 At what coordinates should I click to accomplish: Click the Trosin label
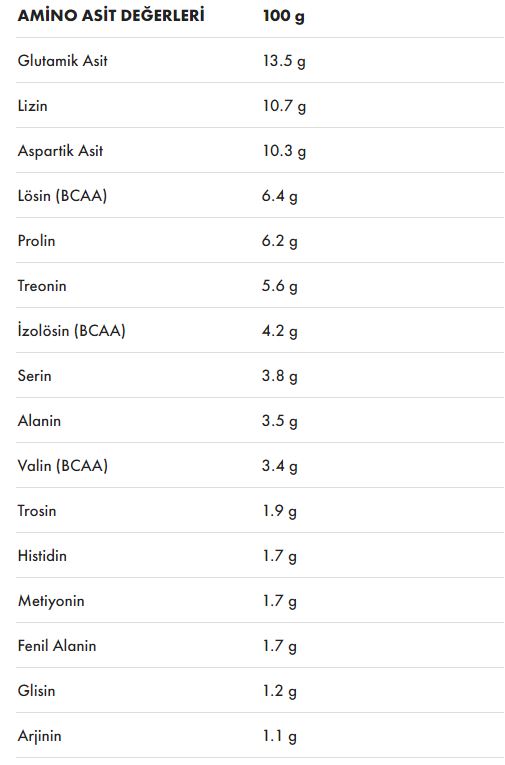click(x=37, y=510)
